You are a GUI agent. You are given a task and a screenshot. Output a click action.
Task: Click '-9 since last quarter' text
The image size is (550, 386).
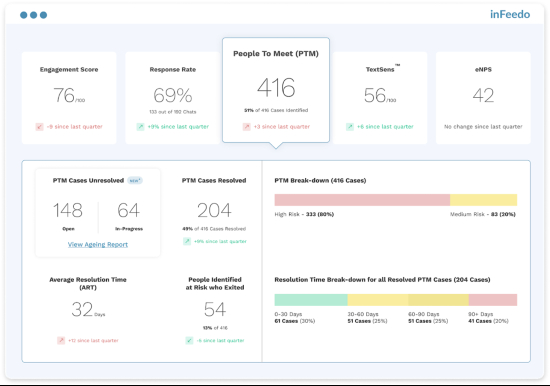pos(75,127)
